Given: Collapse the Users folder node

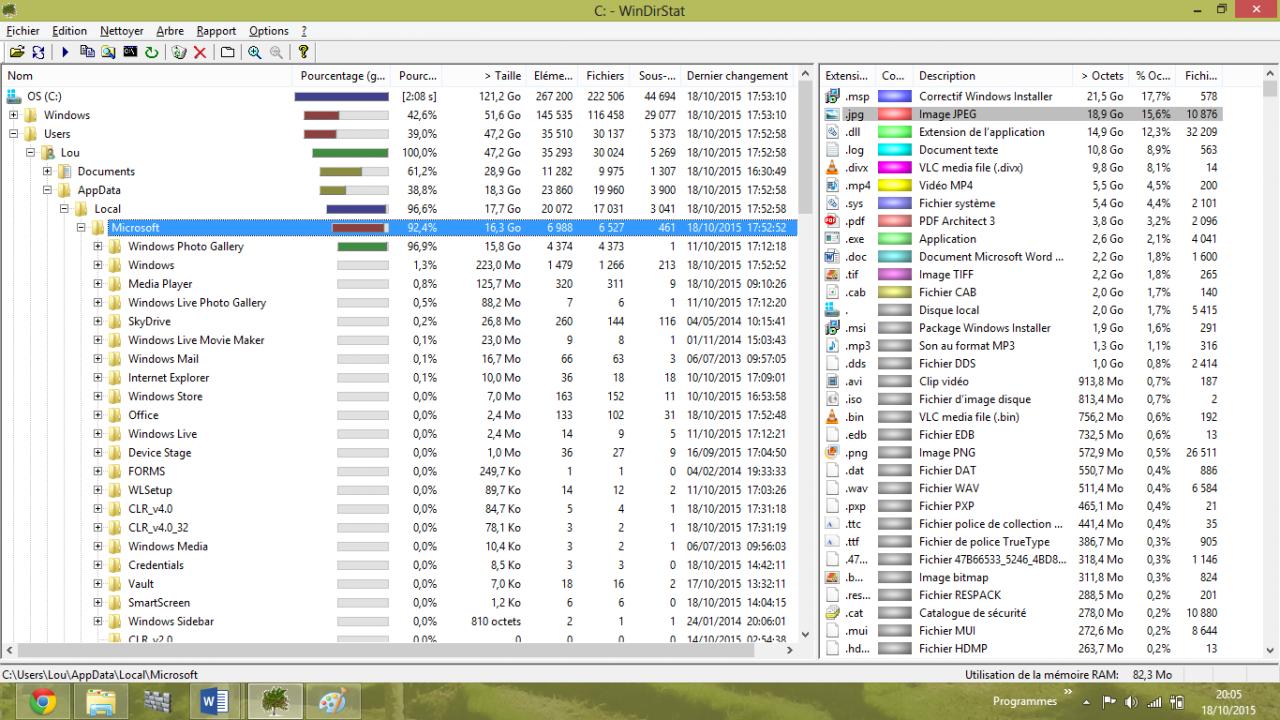Looking at the screenshot, I should [x=15, y=134].
